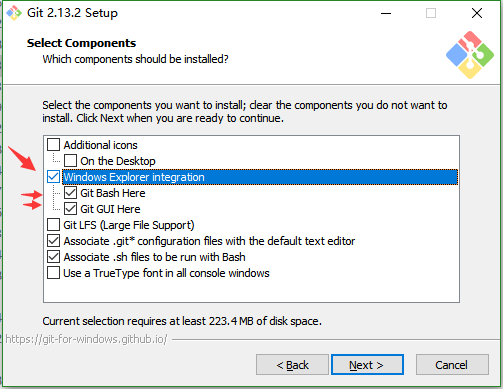Minimize the Git Setup window
Viewport: 503px width, 389px height.
tap(386, 13)
